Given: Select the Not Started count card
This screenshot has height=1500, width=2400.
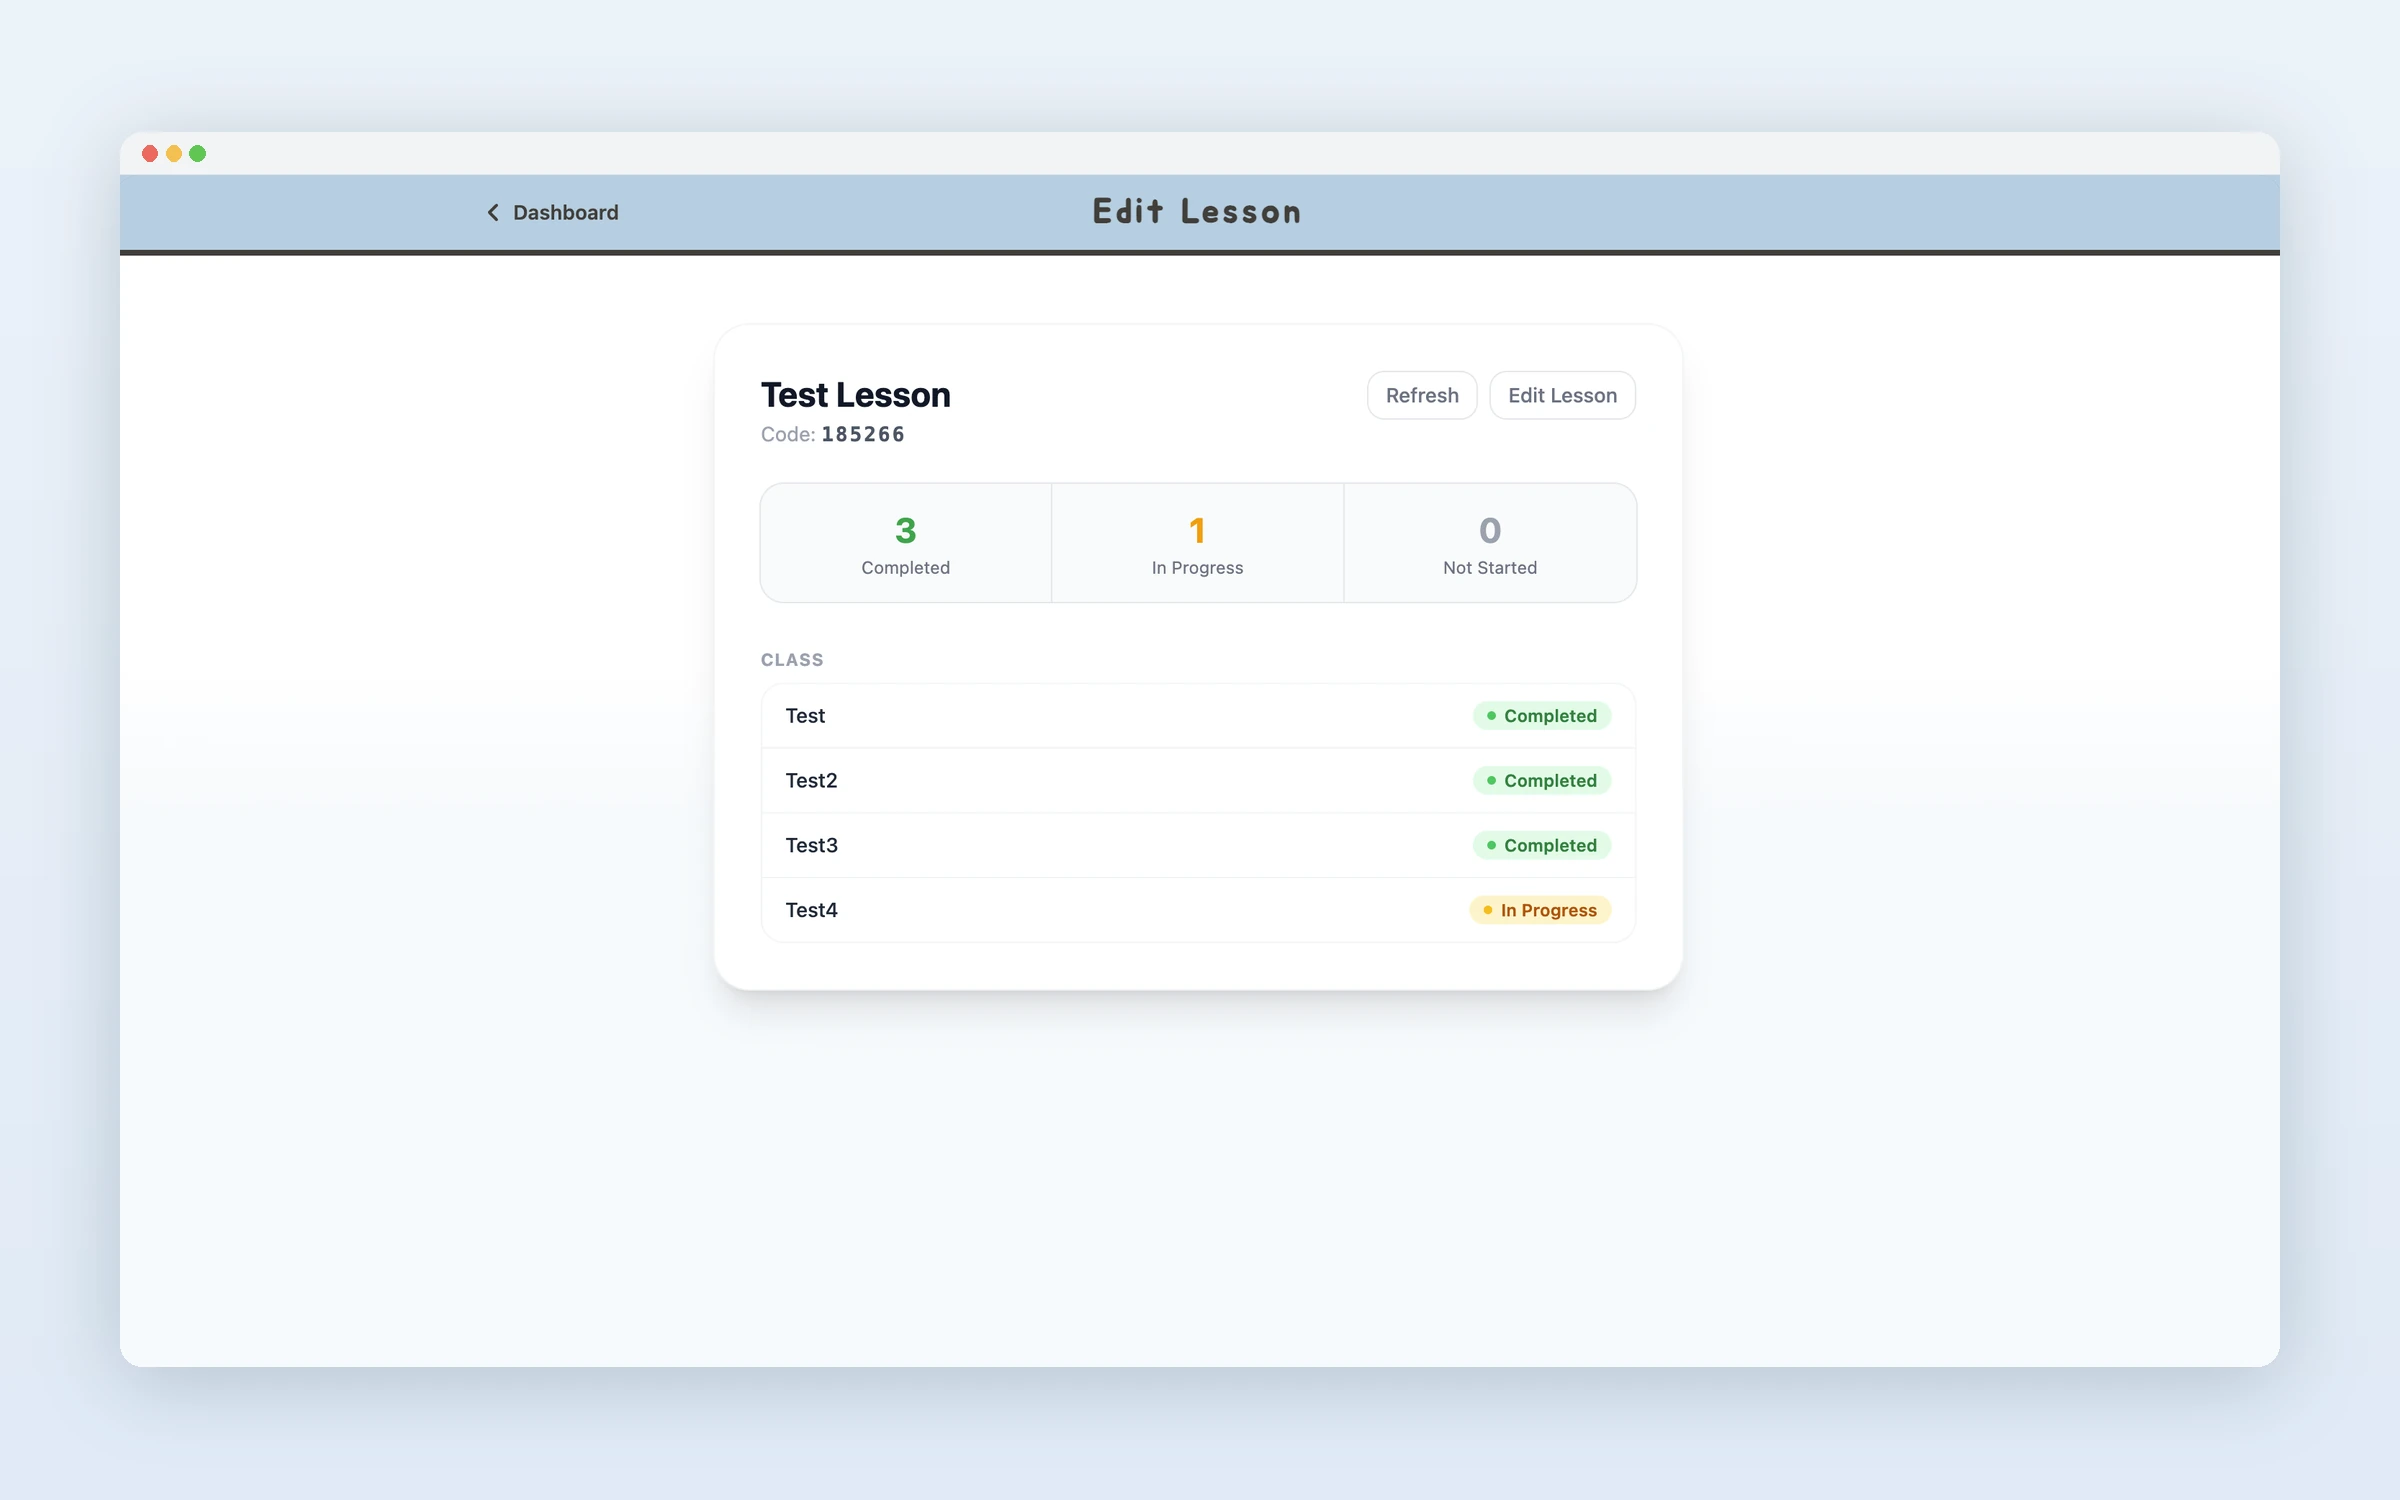Looking at the screenshot, I should click(x=1490, y=543).
